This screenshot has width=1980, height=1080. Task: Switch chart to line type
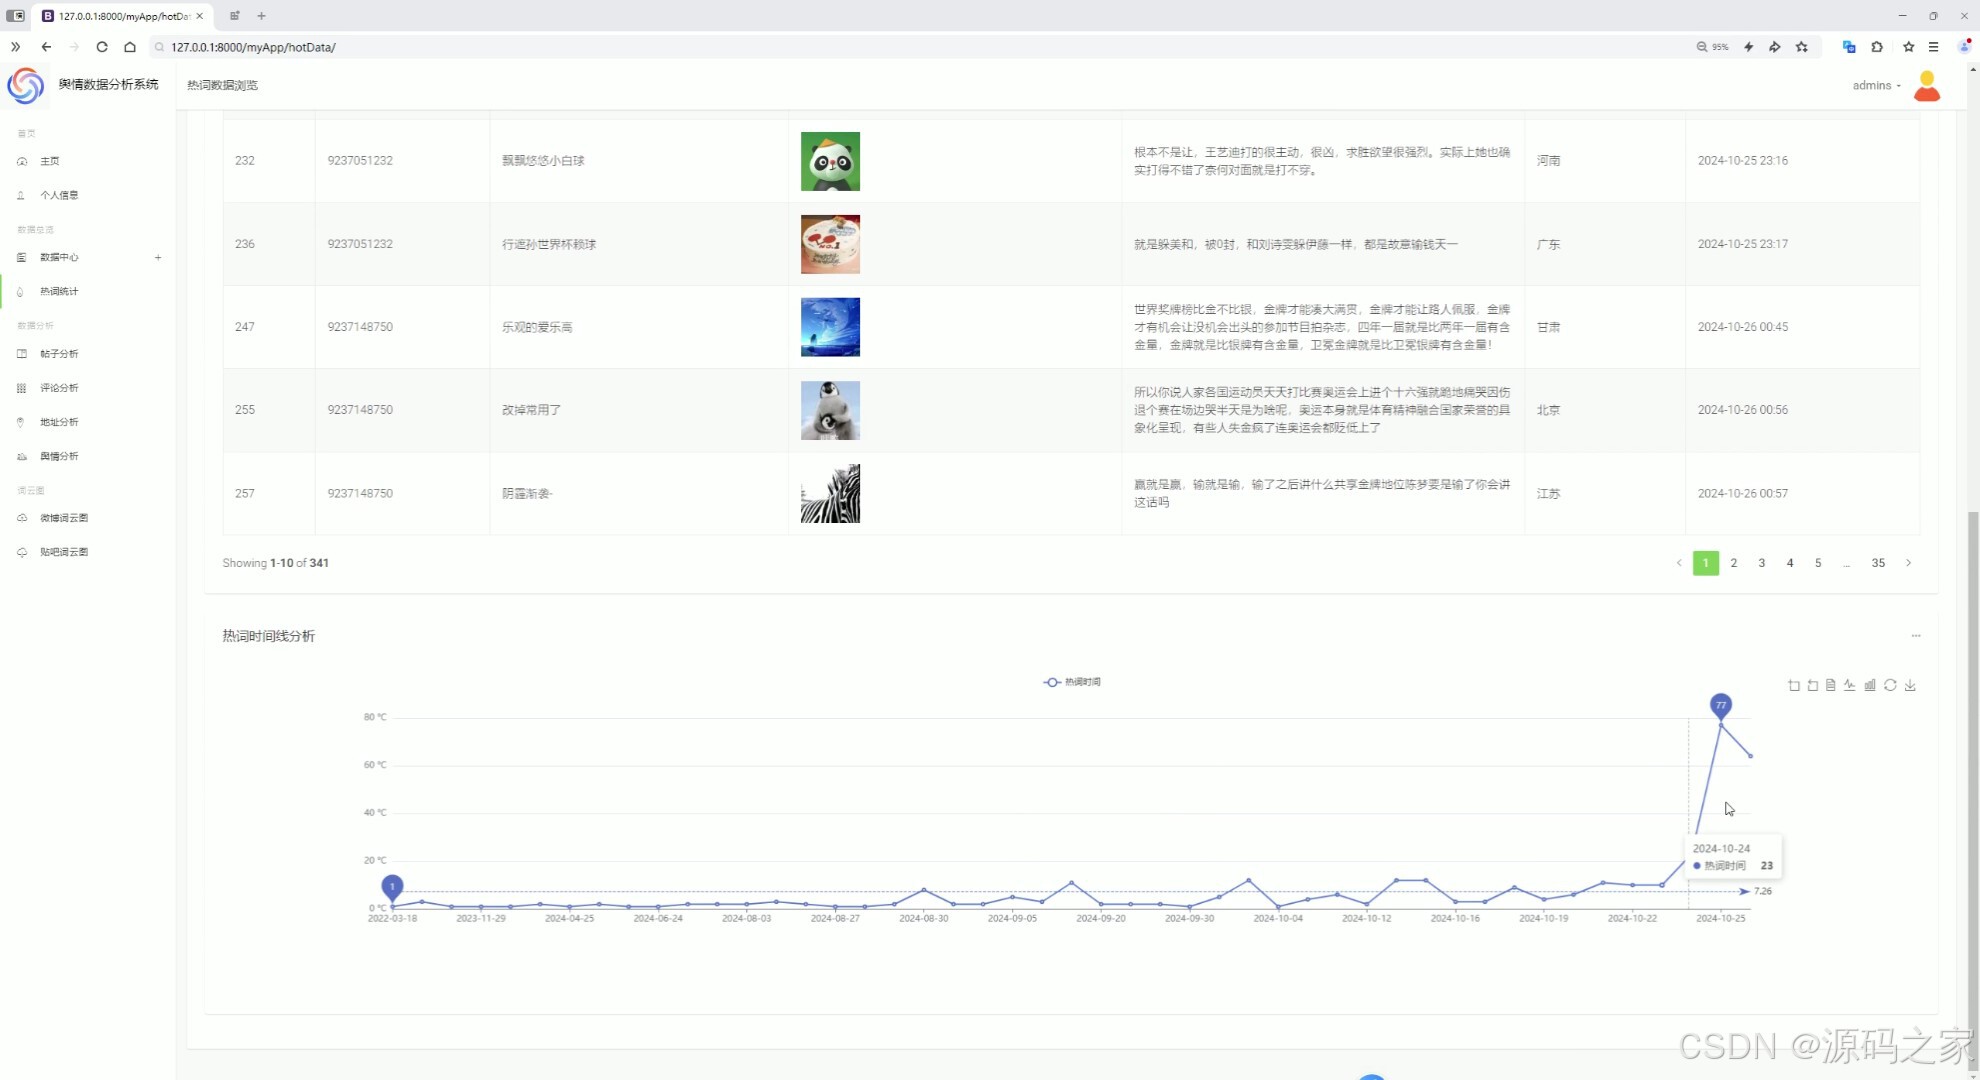[1850, 685]
